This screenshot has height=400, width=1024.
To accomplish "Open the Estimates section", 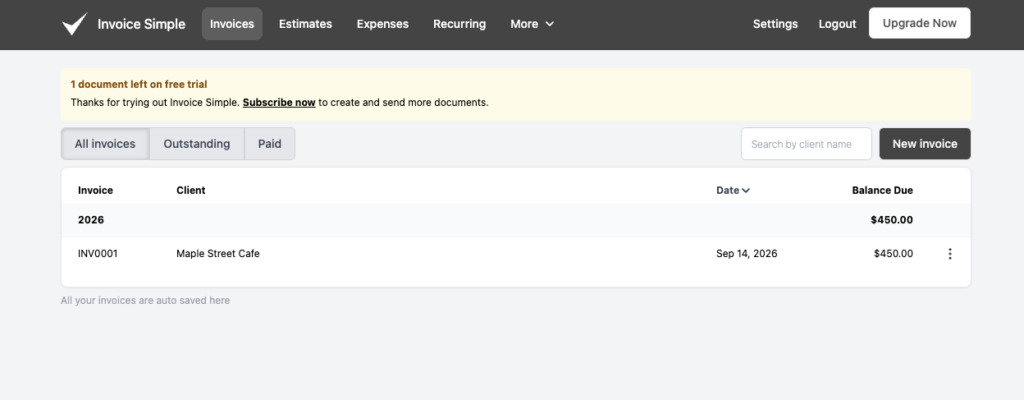I will (305, 24).
